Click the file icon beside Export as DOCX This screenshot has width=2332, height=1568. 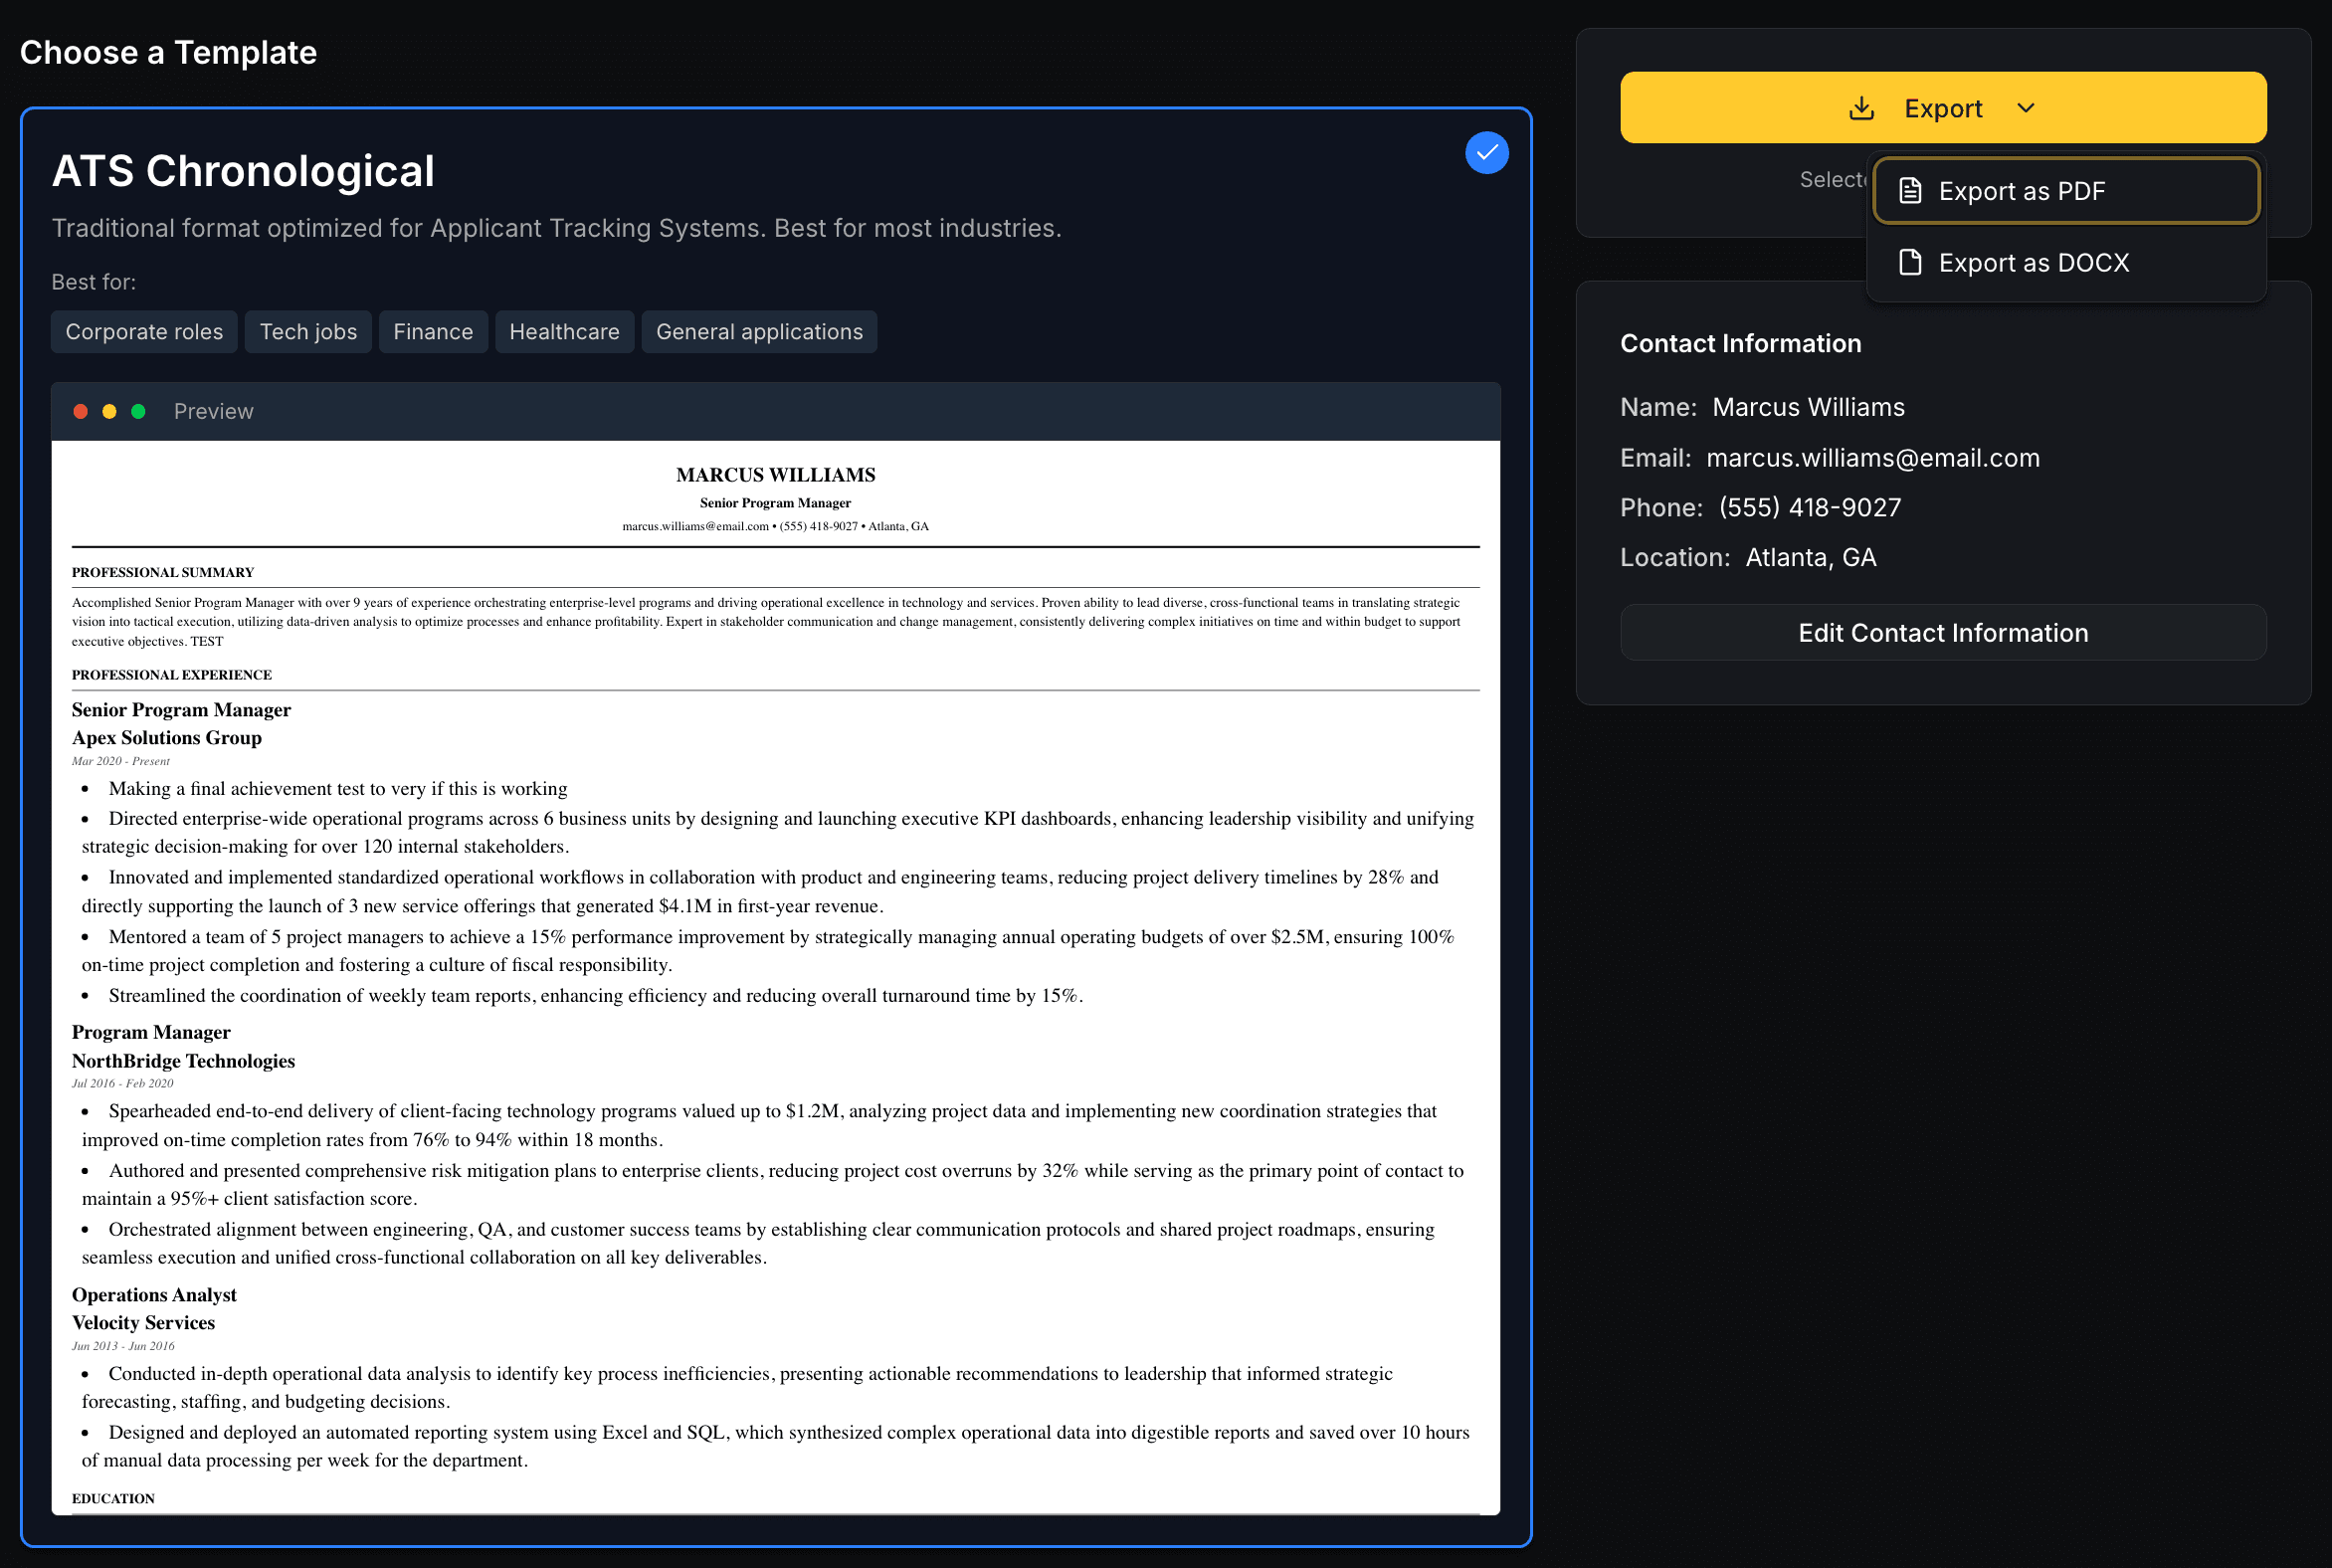pos(1910,262)
